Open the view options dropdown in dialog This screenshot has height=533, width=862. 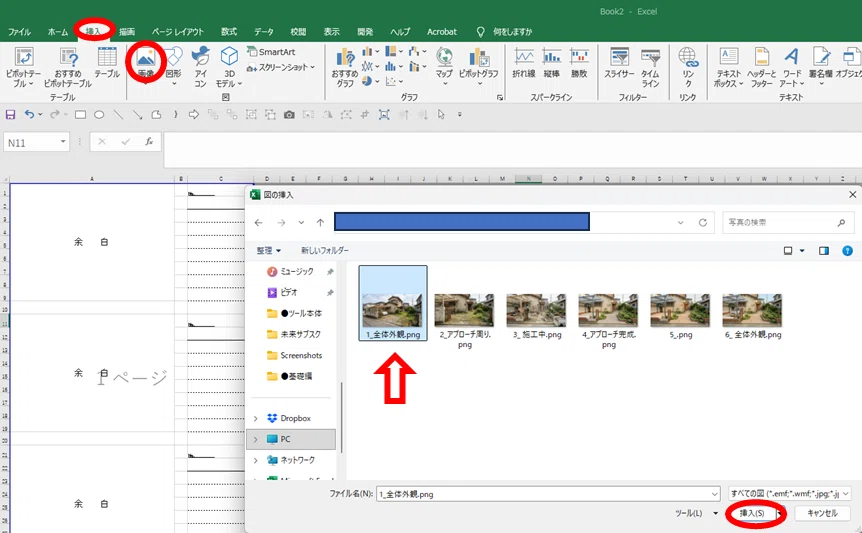coord(802,251)
